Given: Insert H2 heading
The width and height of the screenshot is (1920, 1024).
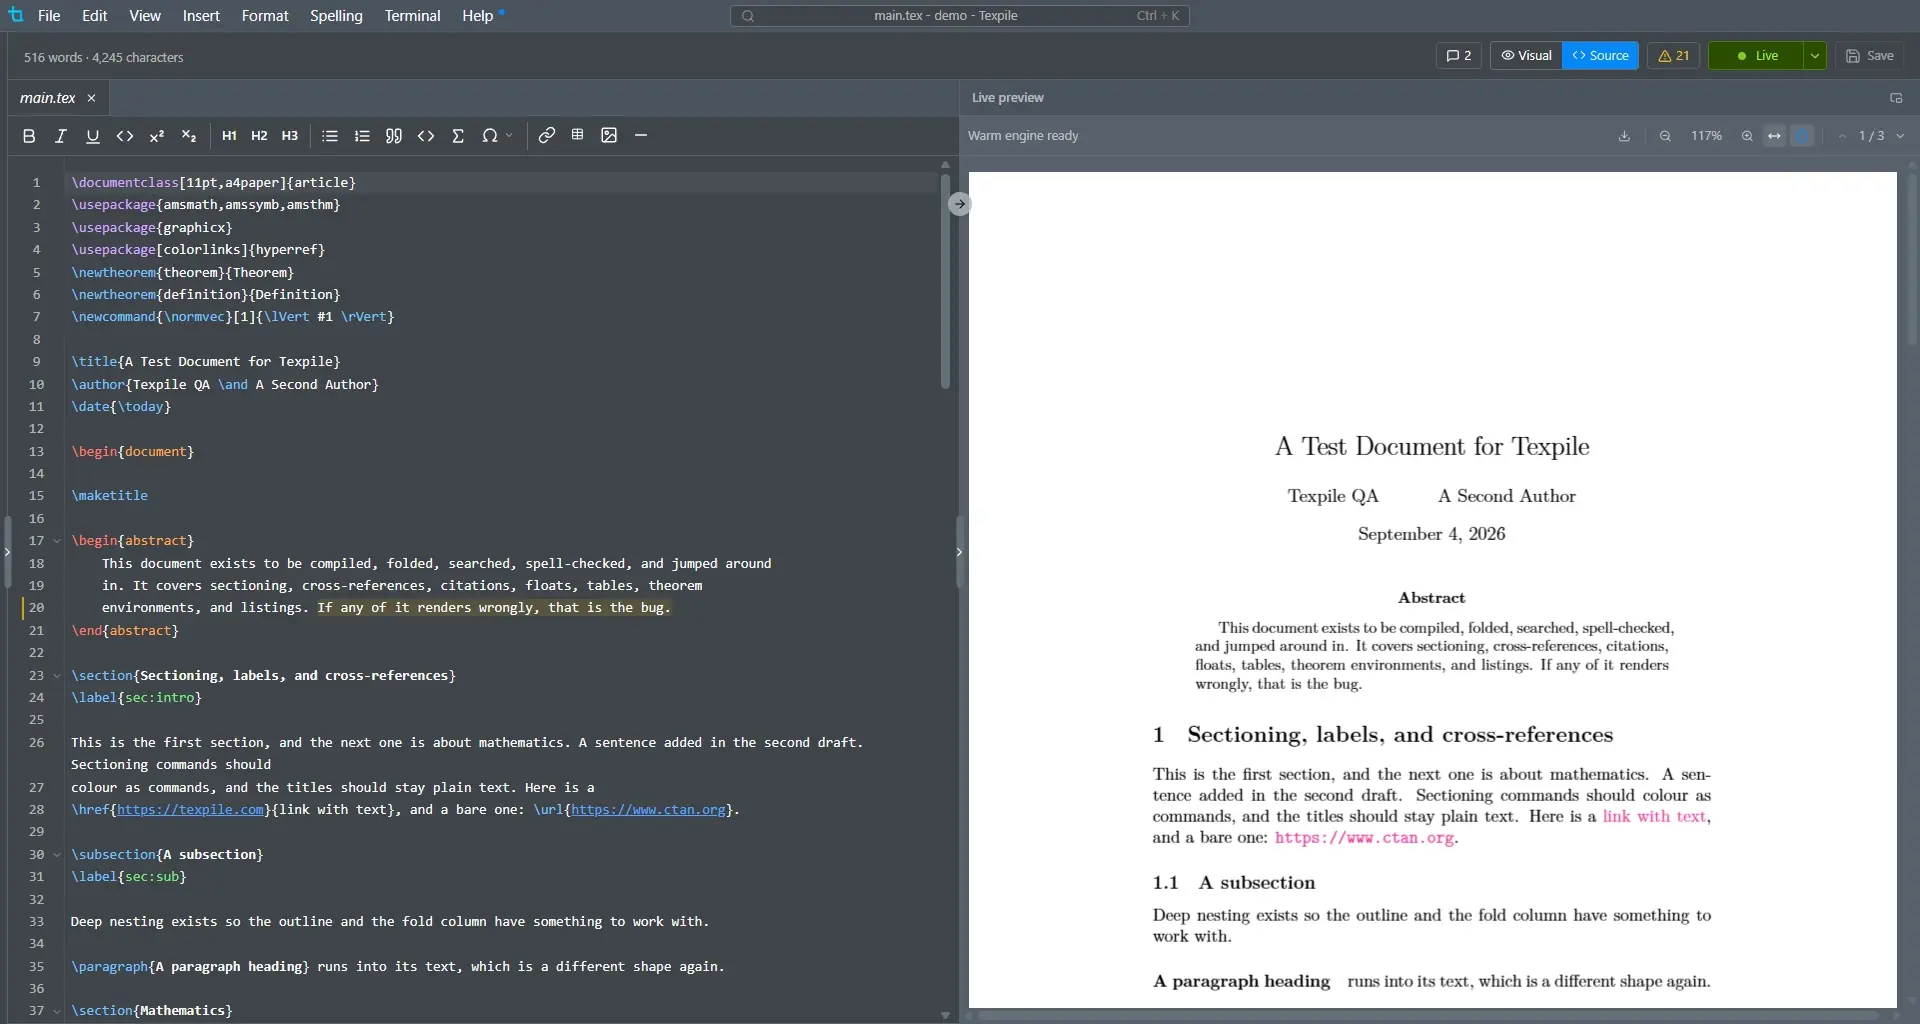Looking at the screenshot, I should click(x=259, y=136).
